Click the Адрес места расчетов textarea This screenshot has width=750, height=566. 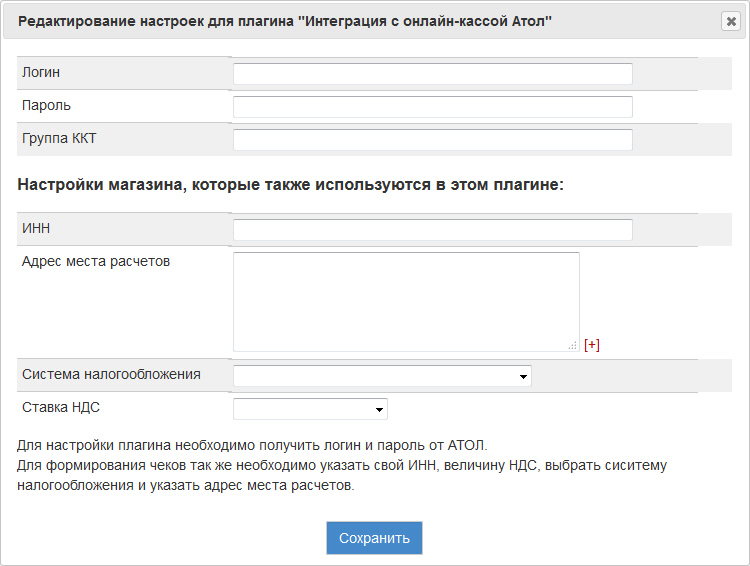click(x=406, y=302)
